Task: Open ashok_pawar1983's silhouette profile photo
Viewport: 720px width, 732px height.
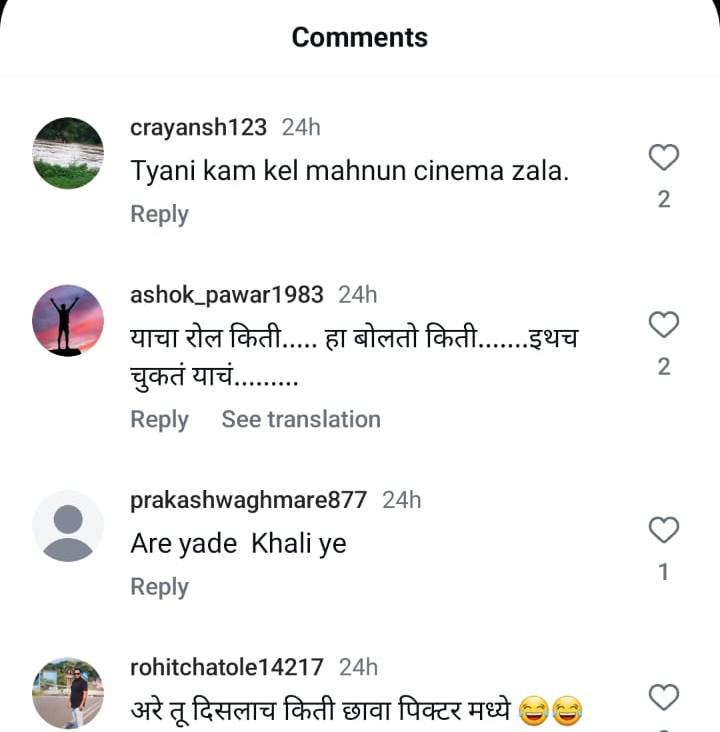Action: pyautogui.click(x=68, y=321)
